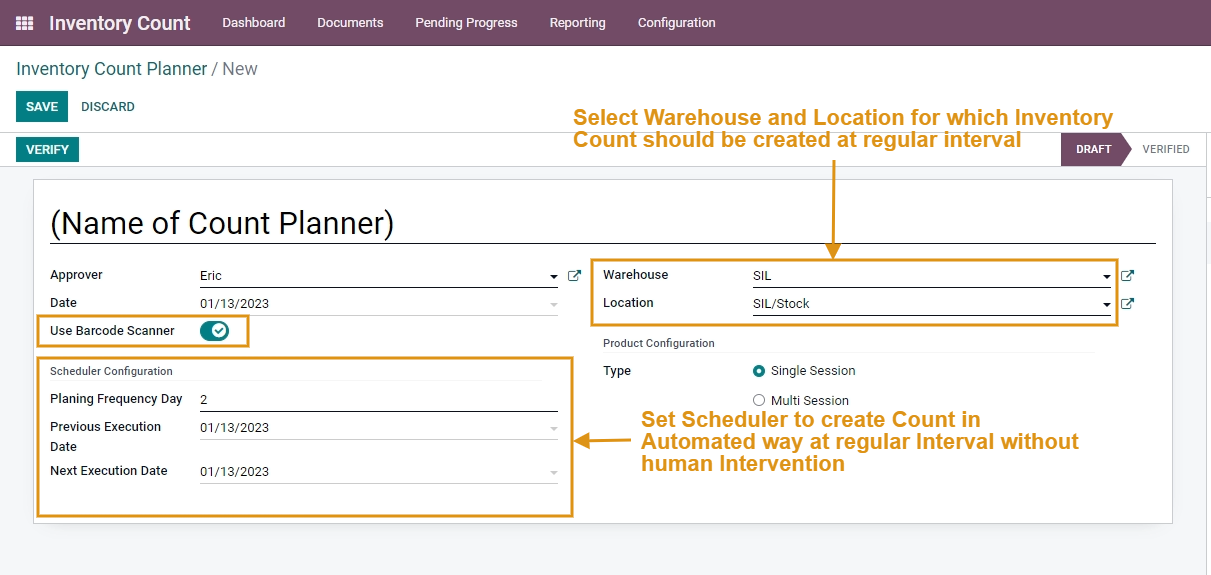Go back to Inventory Count Planner breadcrumb

111,69
